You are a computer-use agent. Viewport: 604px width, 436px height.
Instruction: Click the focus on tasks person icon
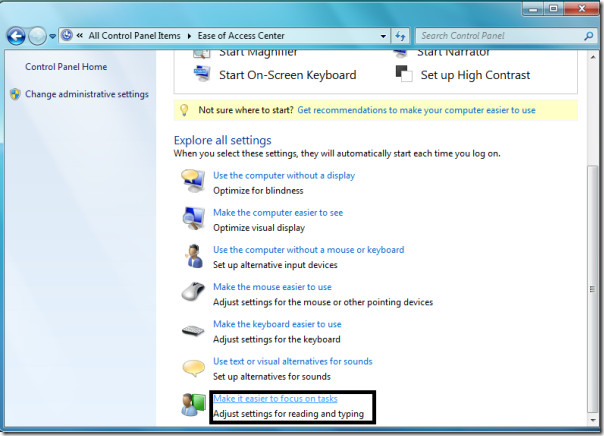pyautogui.click(x=193, y=405)
